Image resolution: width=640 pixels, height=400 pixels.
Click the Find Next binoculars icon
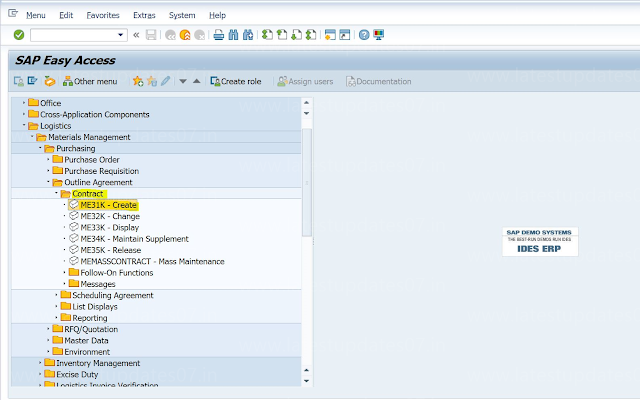[248, 35]
